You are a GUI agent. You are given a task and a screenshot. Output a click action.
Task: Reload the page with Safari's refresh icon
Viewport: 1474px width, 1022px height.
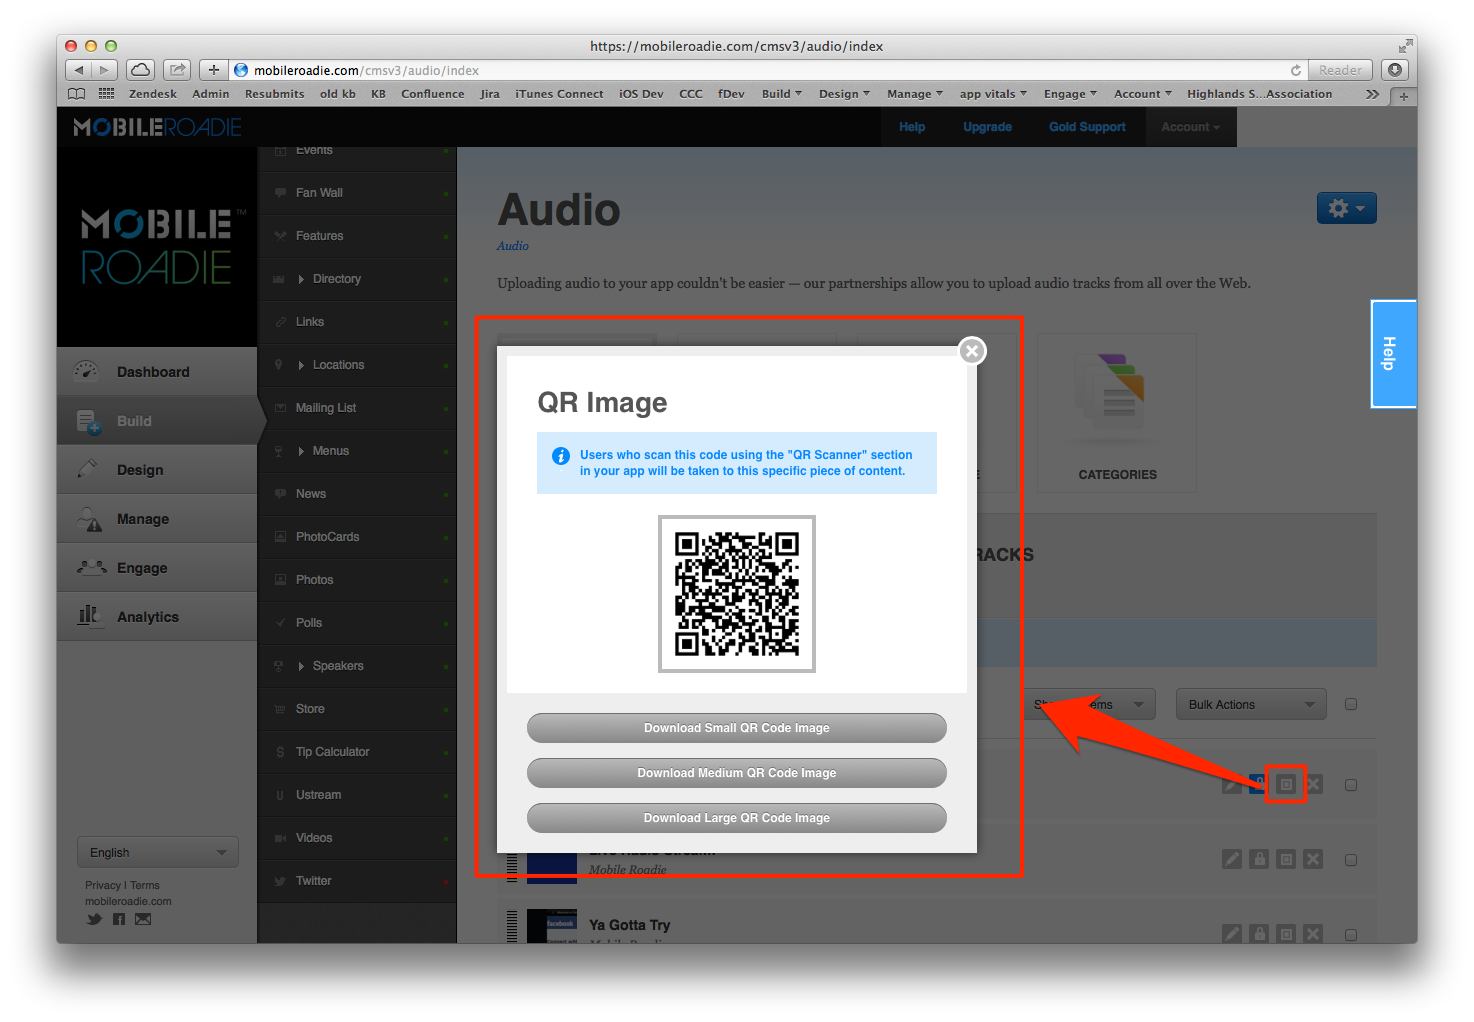(1296, 70)
